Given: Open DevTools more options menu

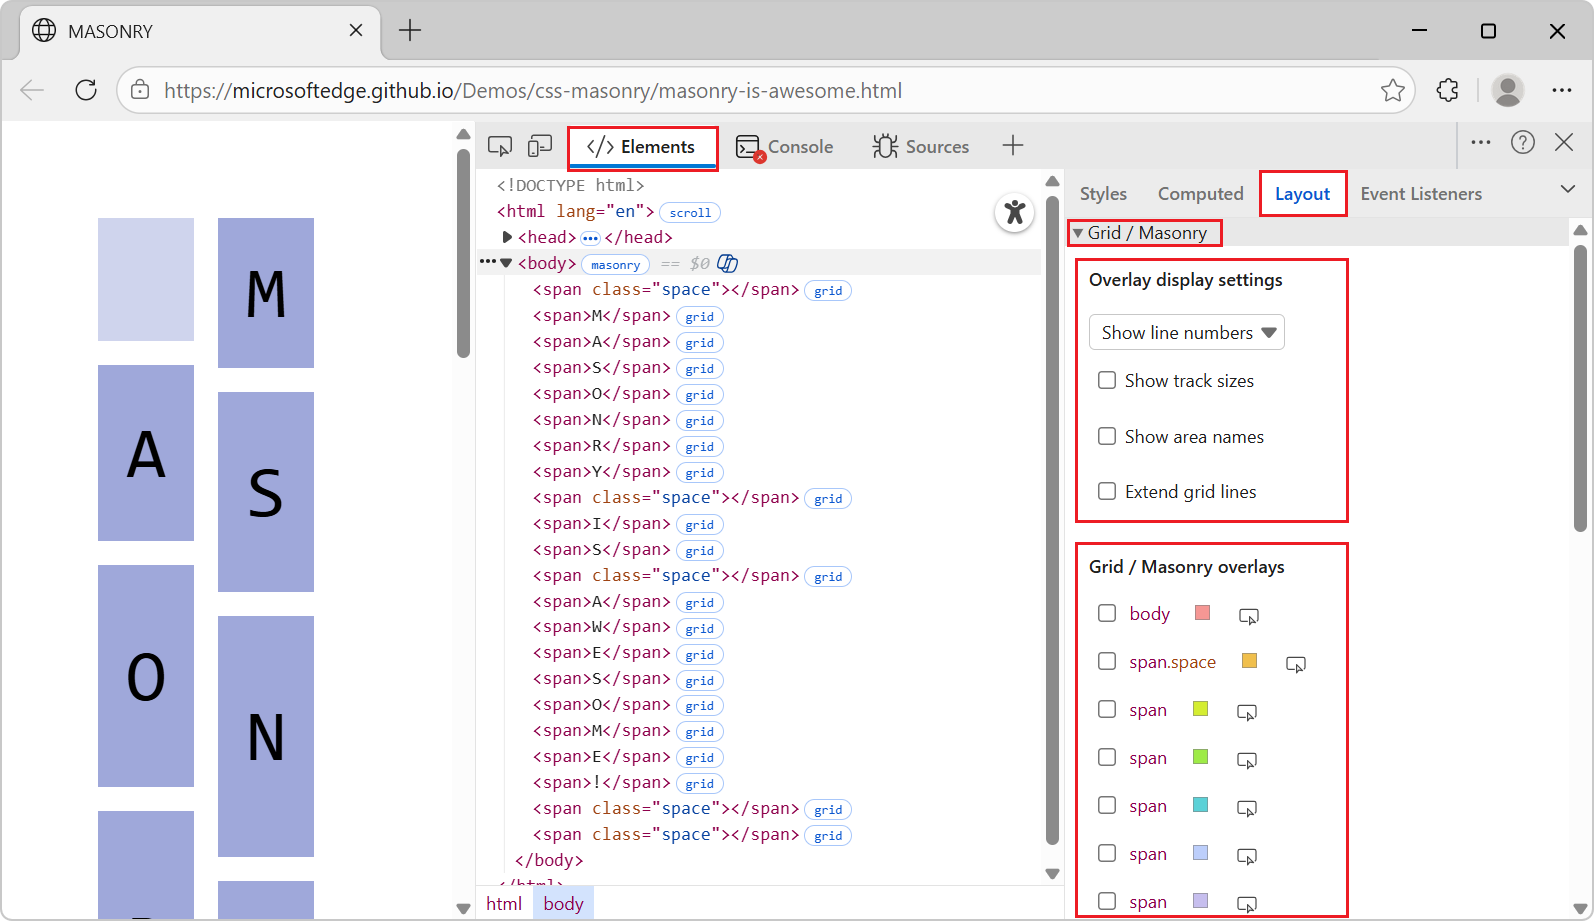Looking at the screenshot, I should coord(1481,142).
